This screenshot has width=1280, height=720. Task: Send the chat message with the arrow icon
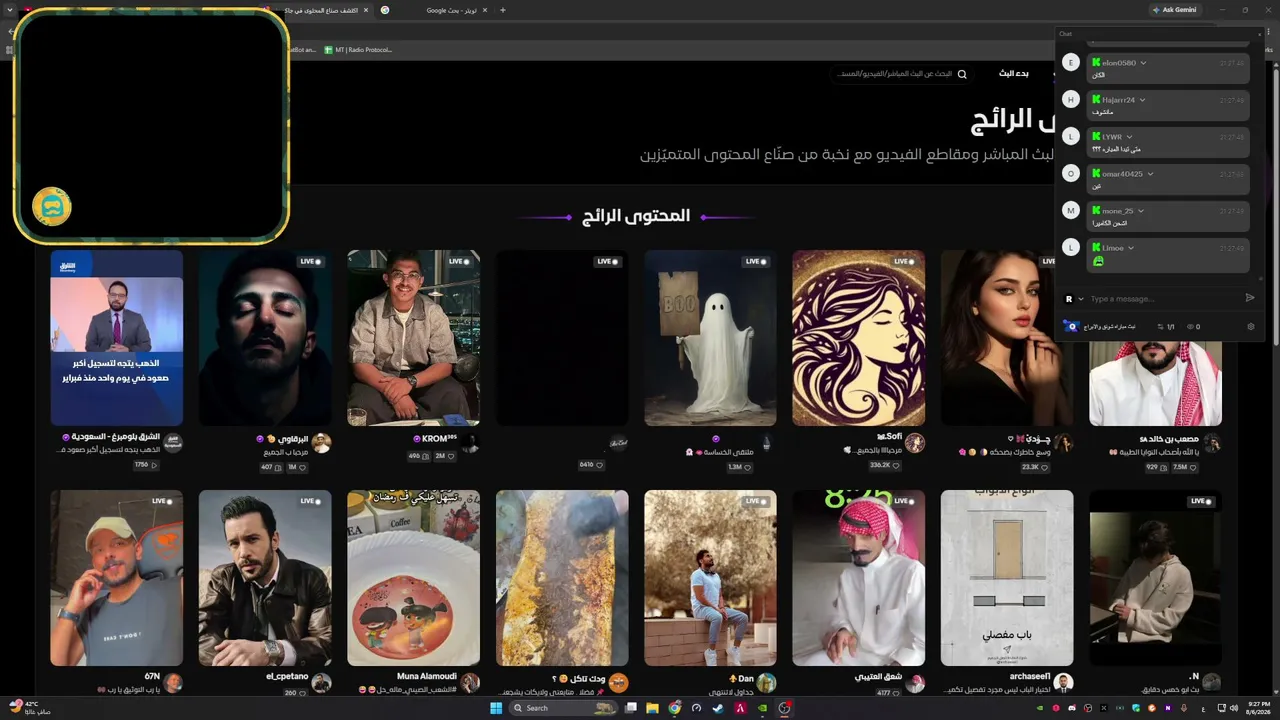tap(1250, 298)
